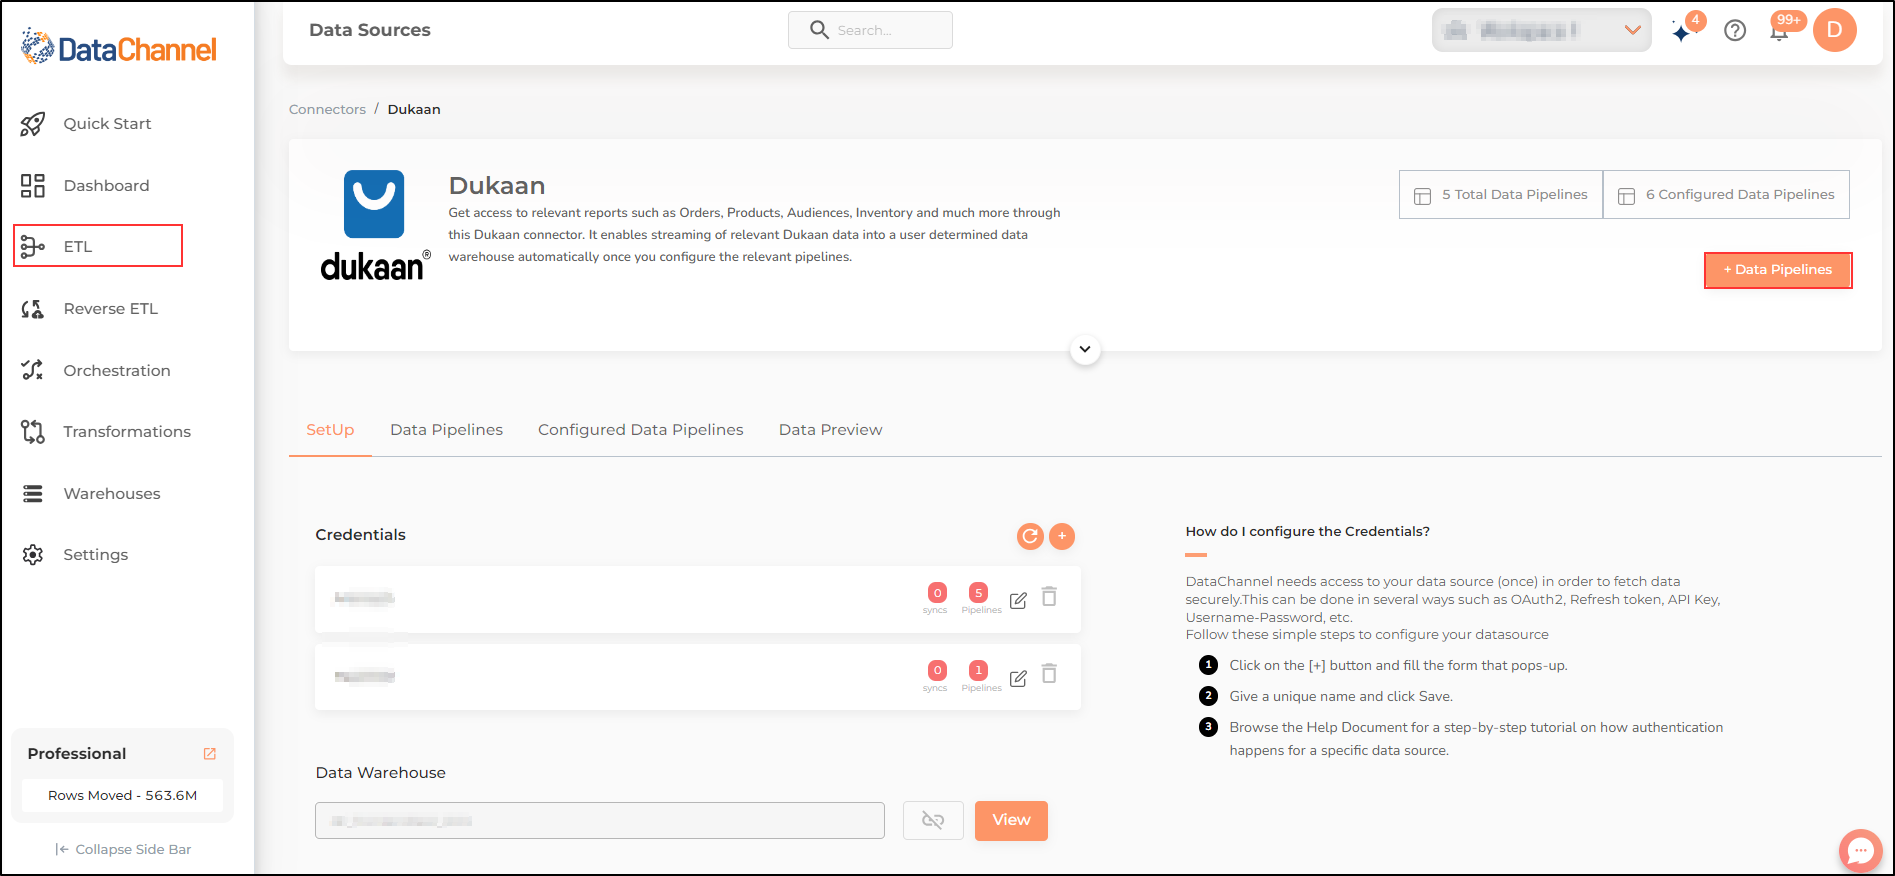Switch to the Data Pipelines tab
This screenshot has width=1895, height=876.
click(446, 430)
